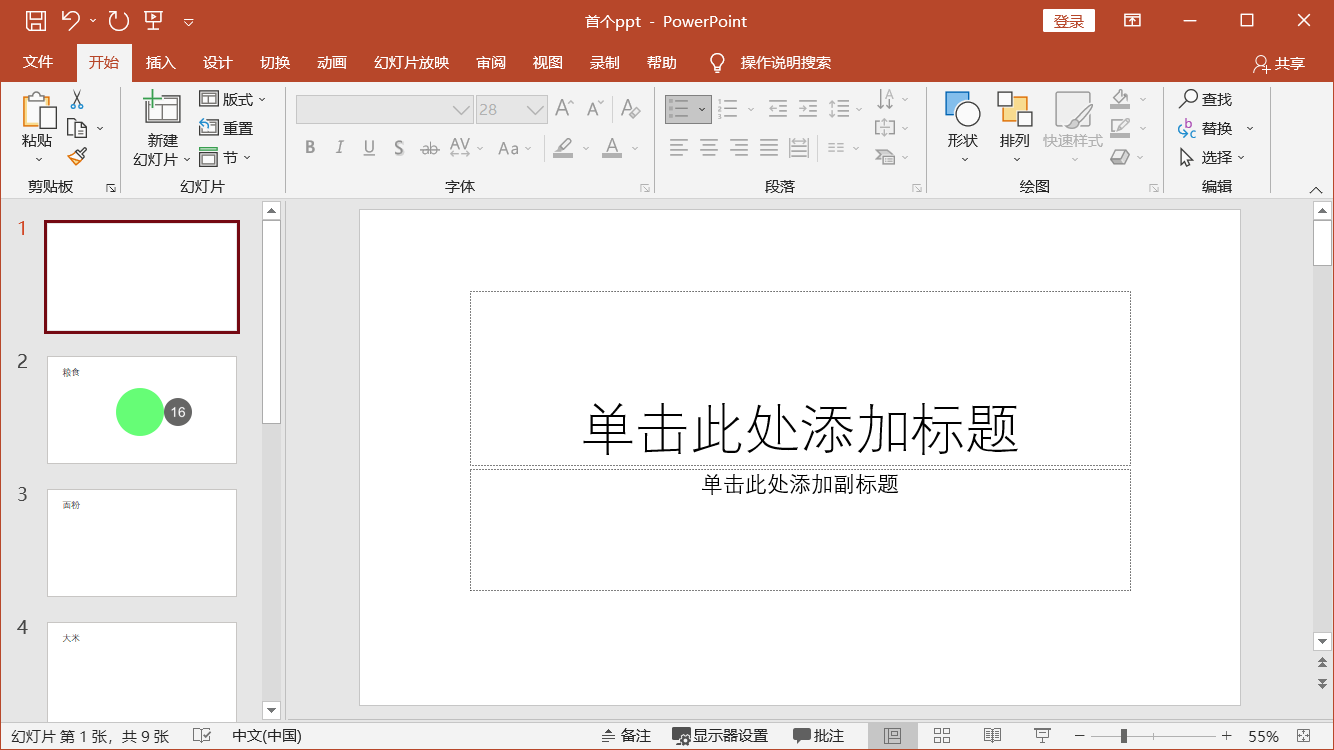The image size is (1334, 750).
Task: Select slide 3 thumbnail labeled 面粉
Action: click(142, 543)
